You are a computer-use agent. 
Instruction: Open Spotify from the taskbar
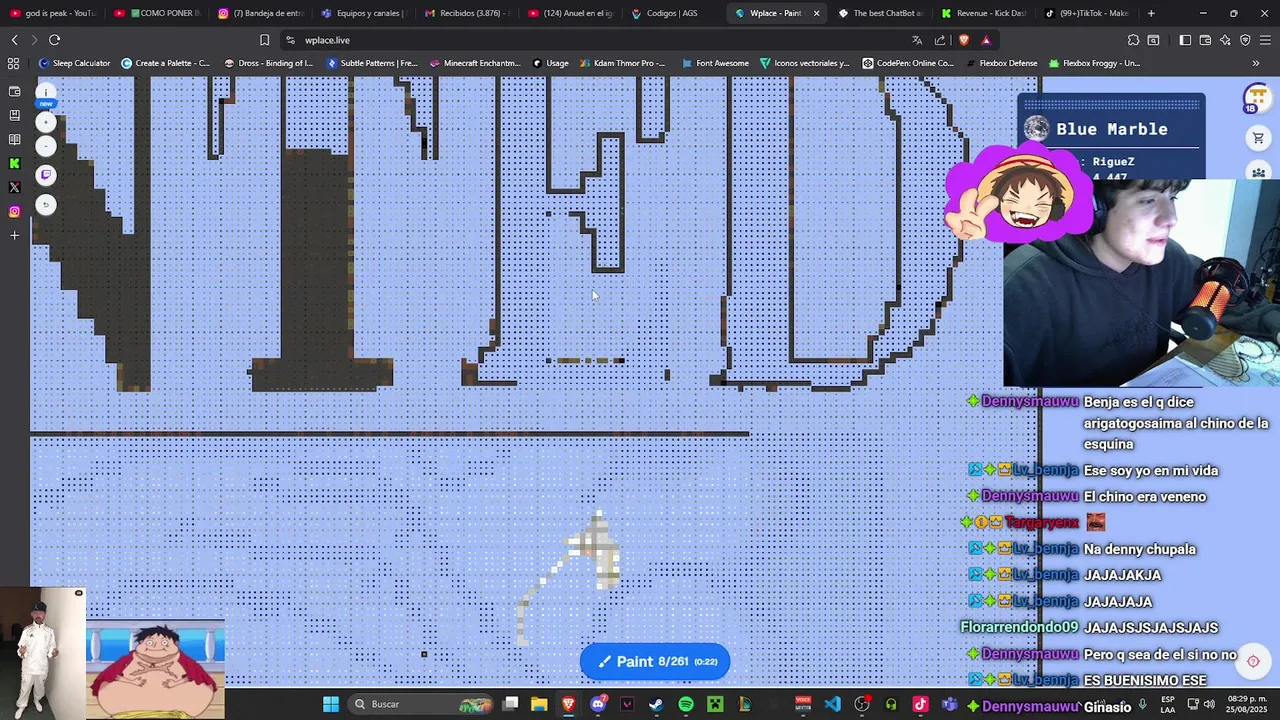686,704
